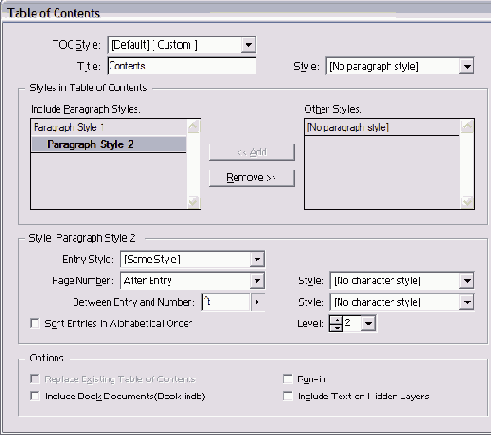Click the Between Entry and Number field

pos(226,302)
